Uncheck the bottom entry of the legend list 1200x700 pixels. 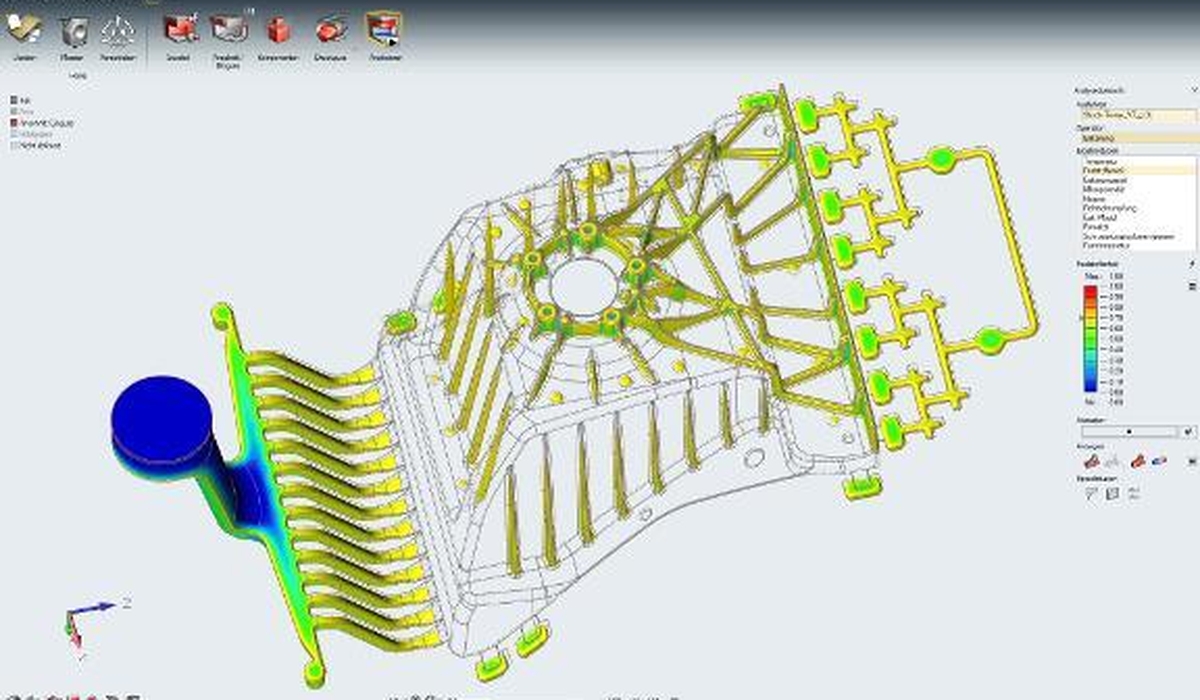pyautogui.click(x=13, y=145)
